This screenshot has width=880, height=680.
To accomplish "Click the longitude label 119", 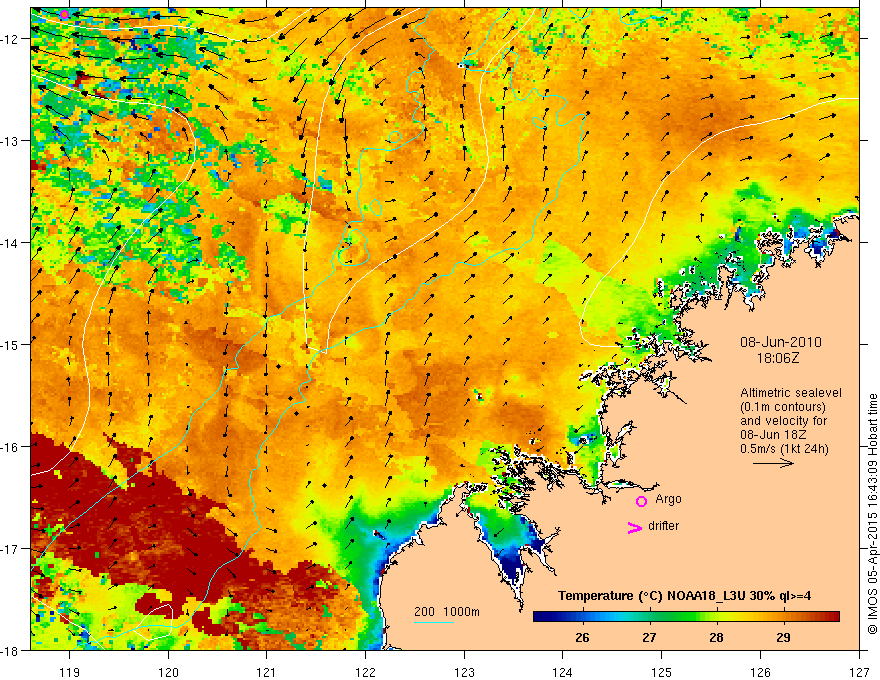I will coord(69,672).
